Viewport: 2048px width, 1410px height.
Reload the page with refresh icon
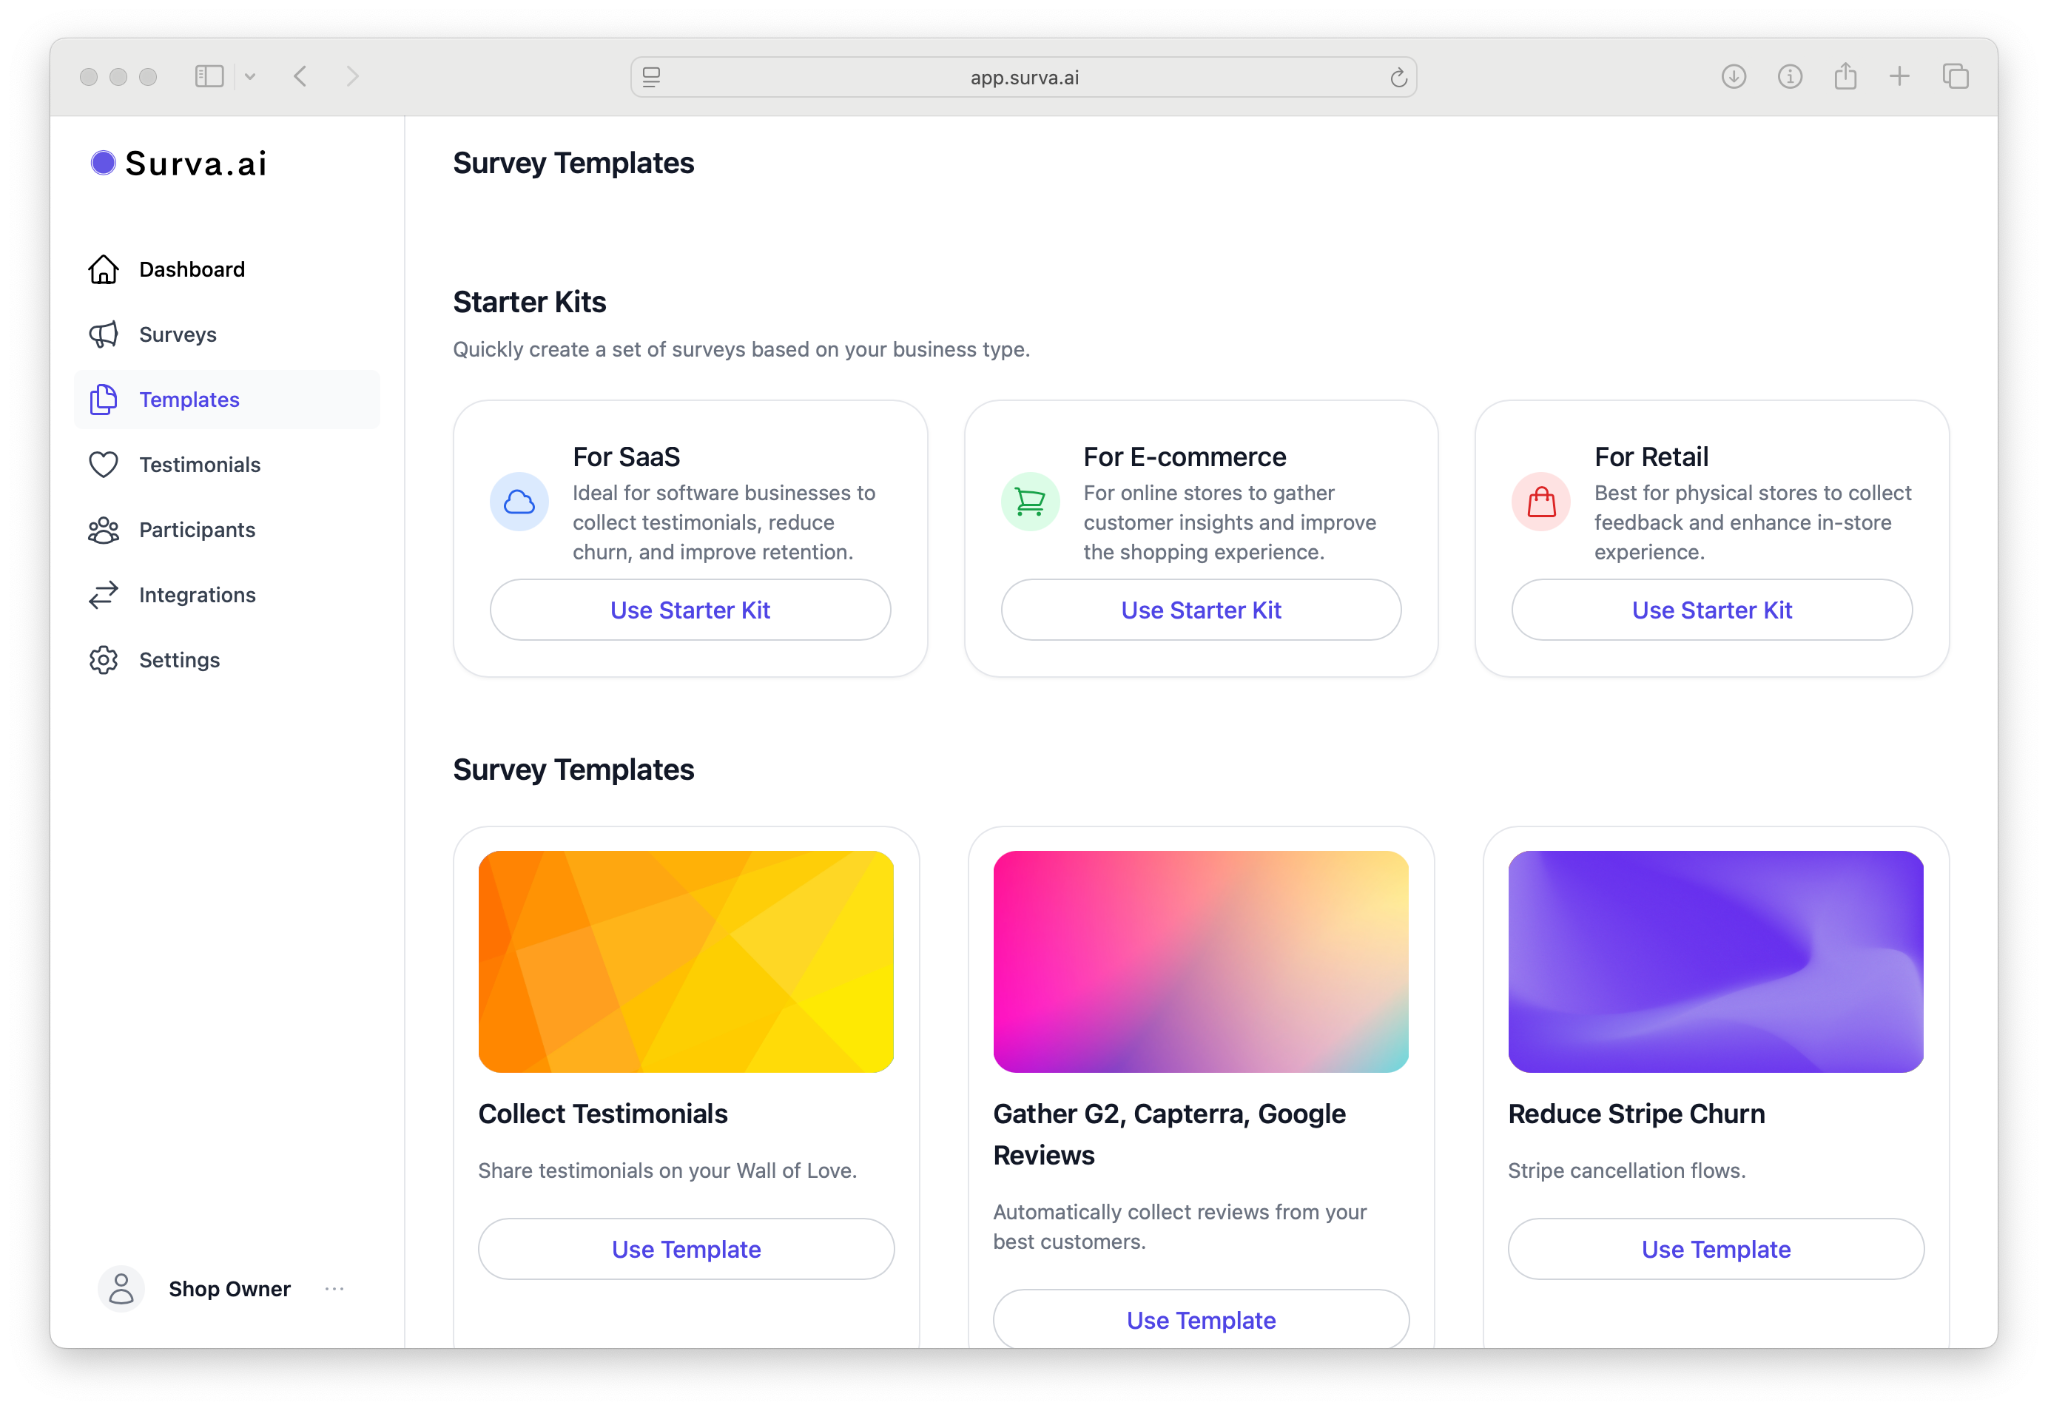pyautogui.click(x=1398, y=77)
